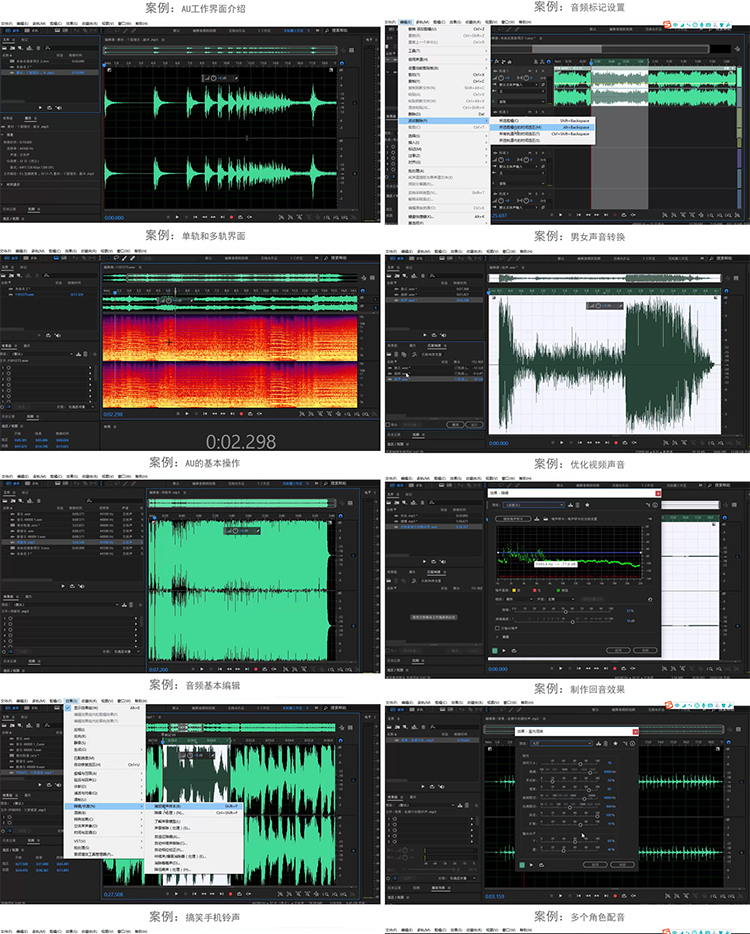Click Import File icon in AU工作界面介绍 Files panel
Image resolution: width=750 pixels, height=934 pixels.
(13, 48)
